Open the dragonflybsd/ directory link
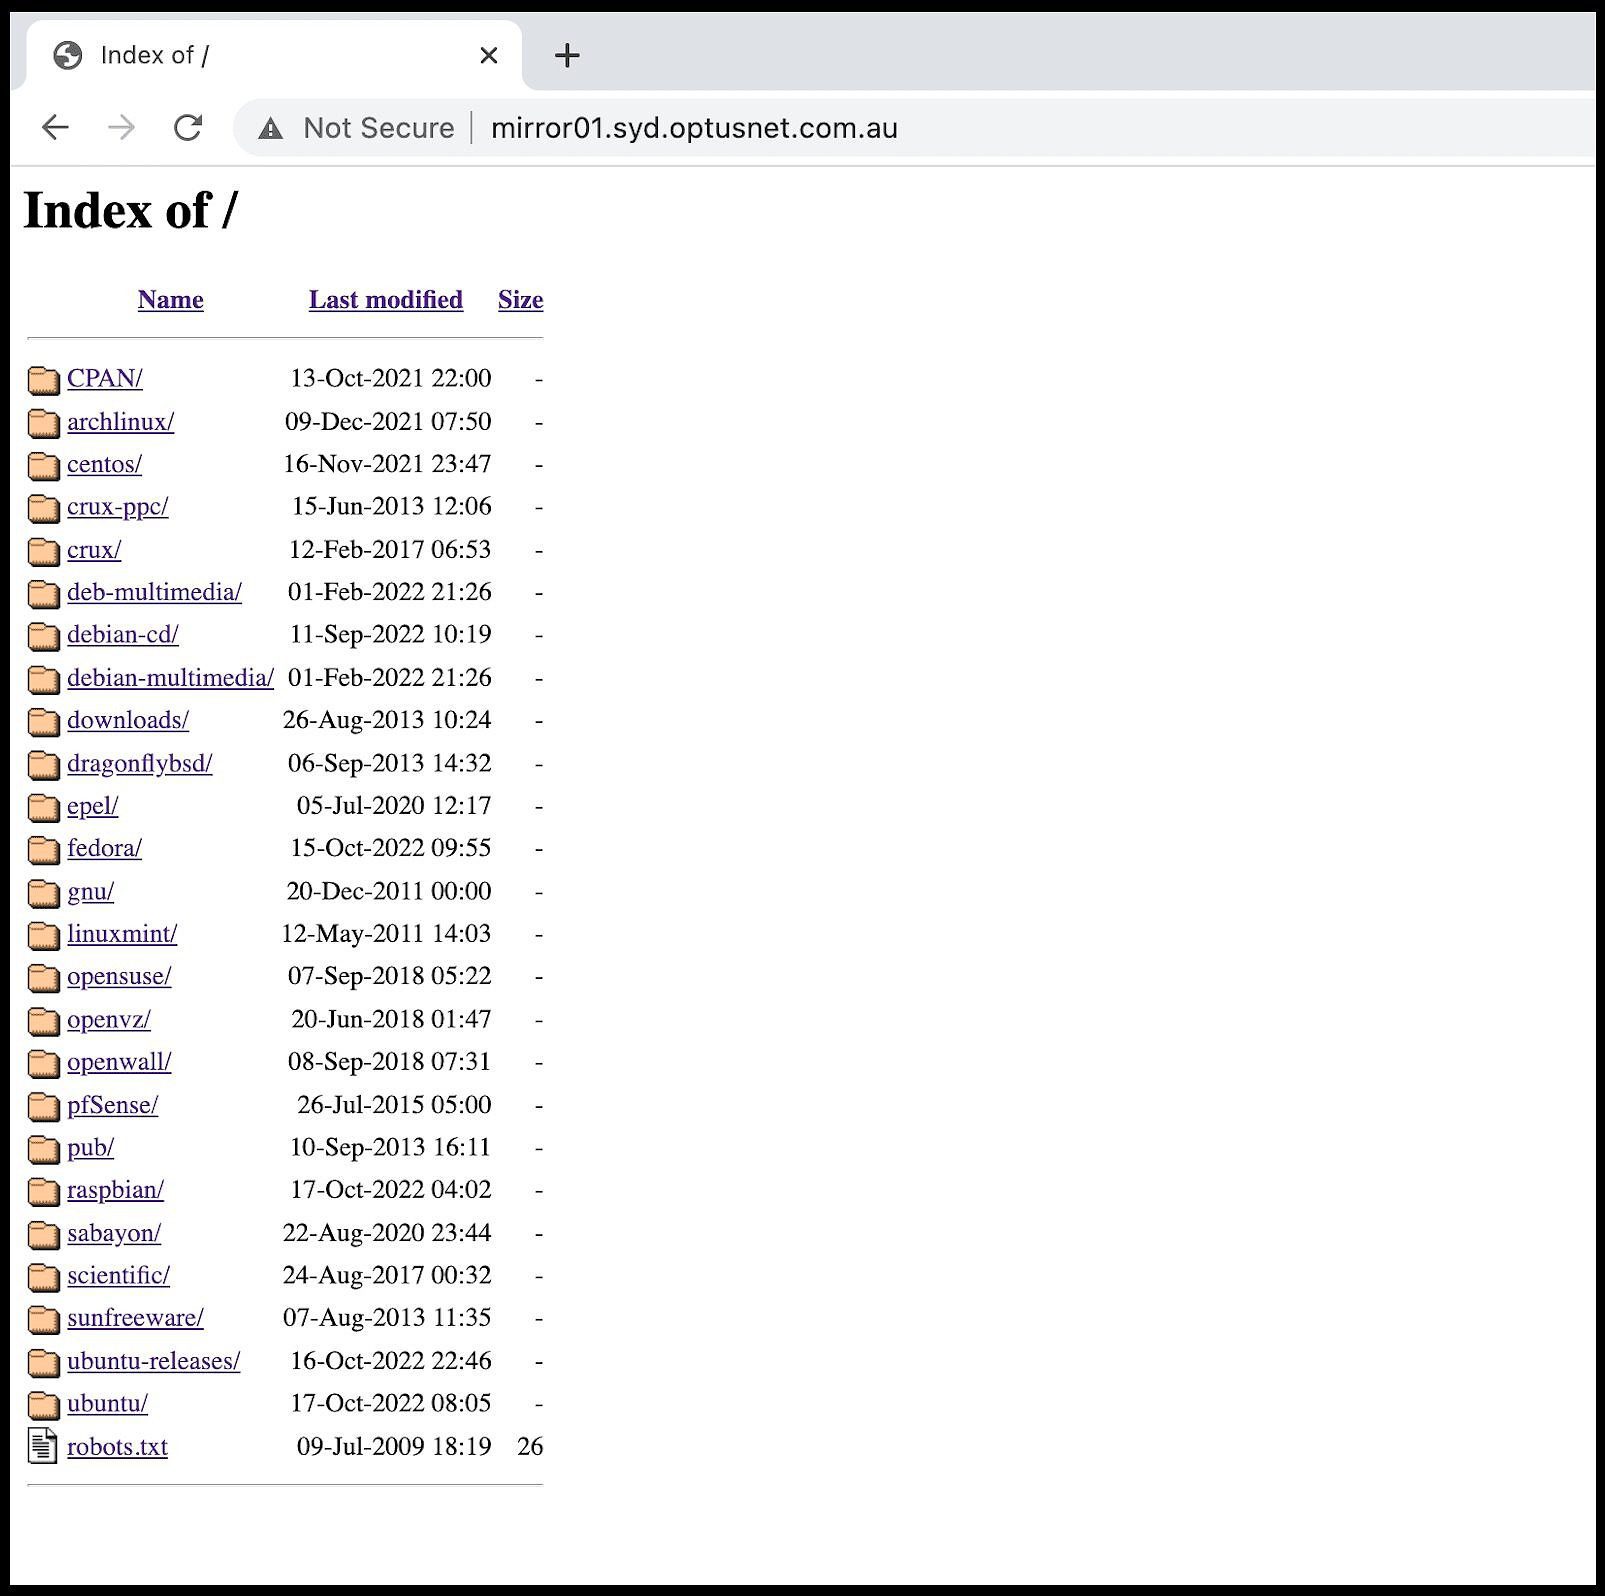 click(140, 764)
